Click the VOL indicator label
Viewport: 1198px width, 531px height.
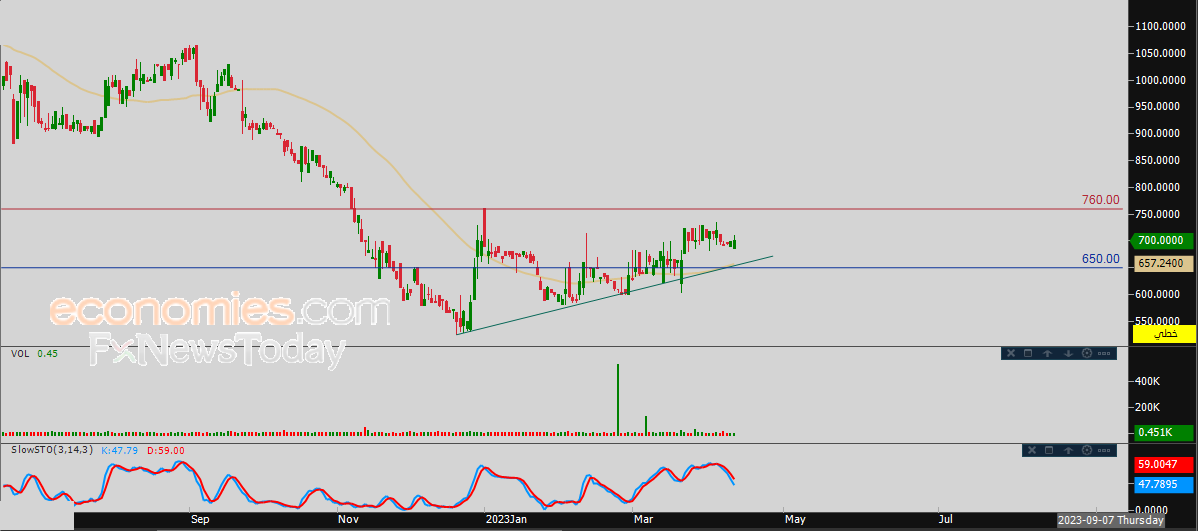(x=19, y=353)
